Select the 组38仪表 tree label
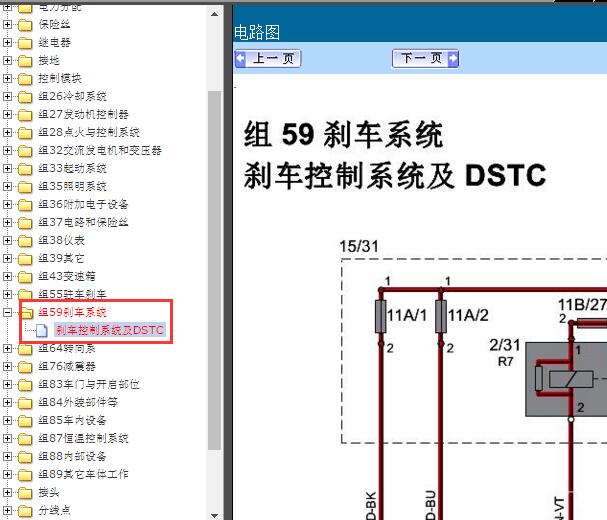Viewport: 607px width, 520px height. [62, 240]
